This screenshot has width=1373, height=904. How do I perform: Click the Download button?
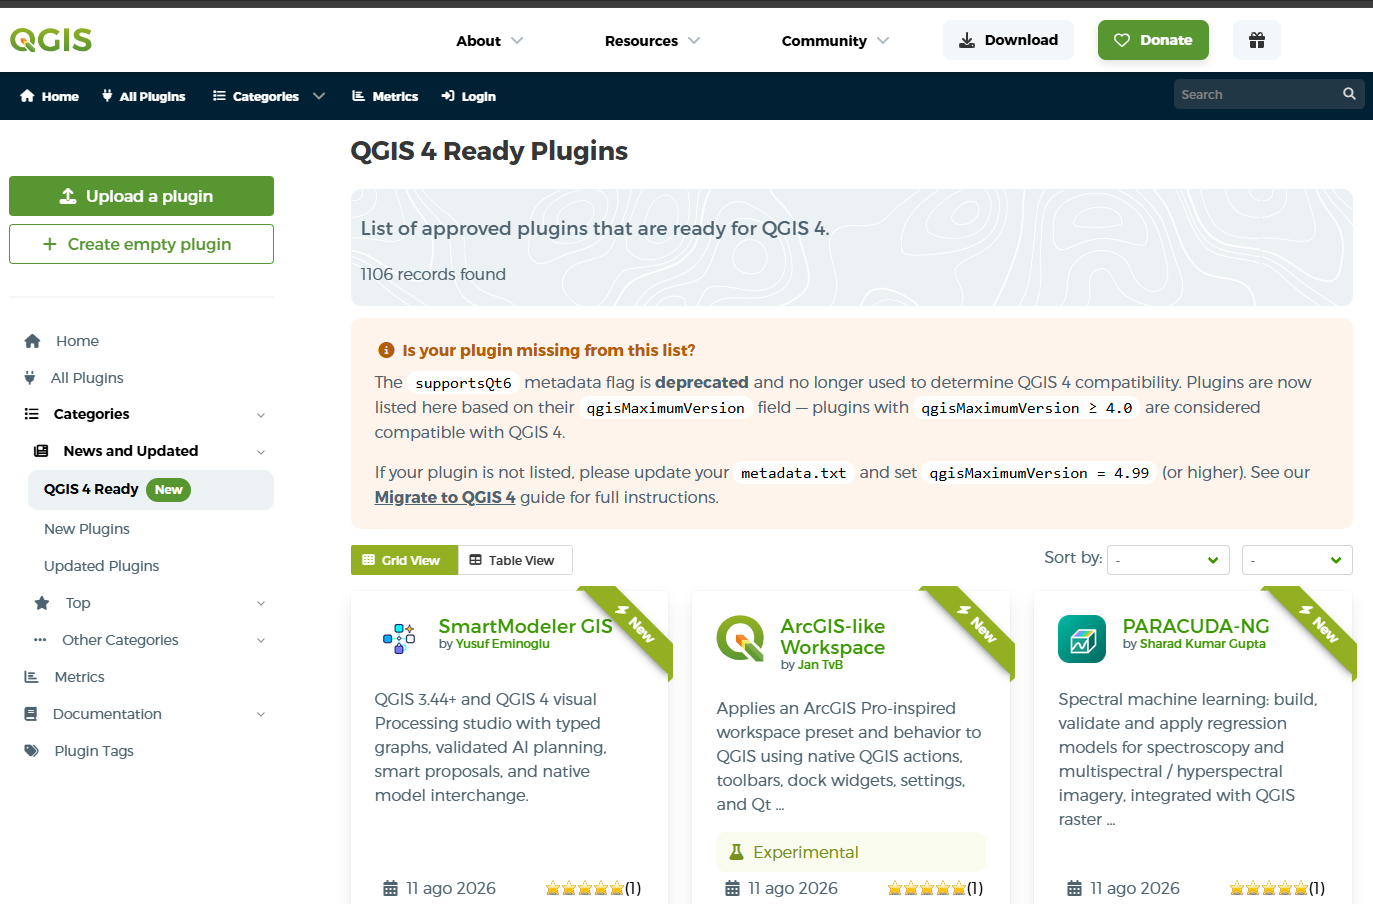(1008, 40)
